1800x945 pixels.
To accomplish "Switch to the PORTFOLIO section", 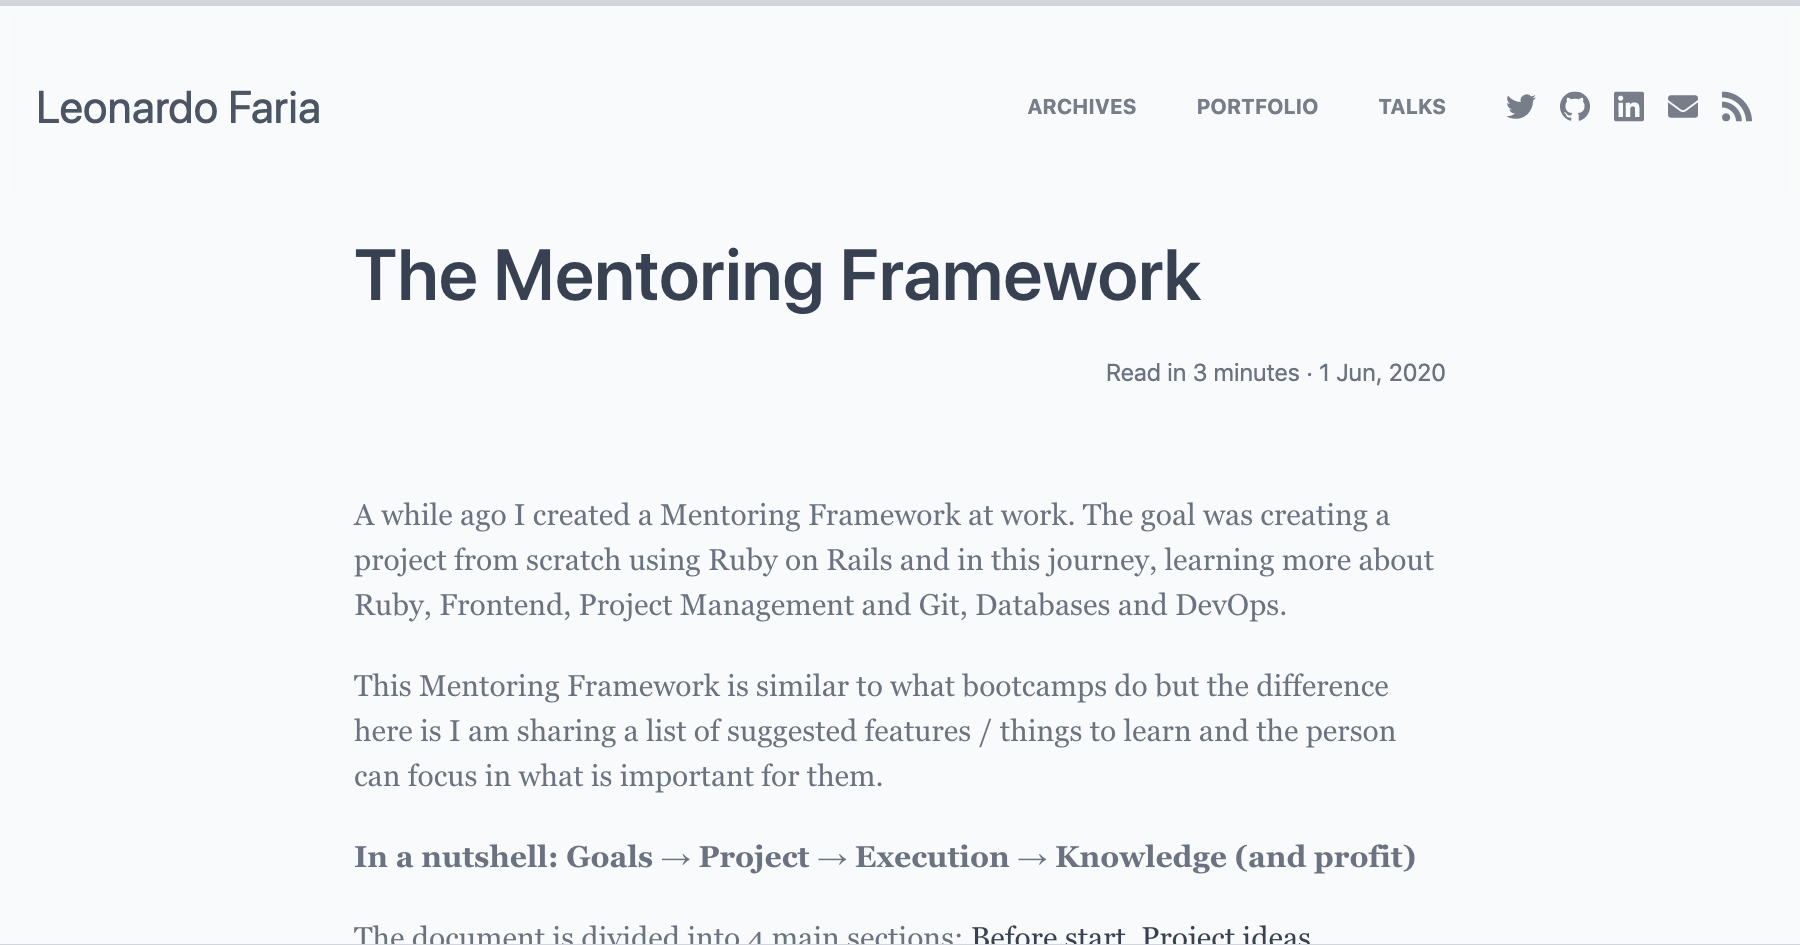I will [x=1257, y=107].
